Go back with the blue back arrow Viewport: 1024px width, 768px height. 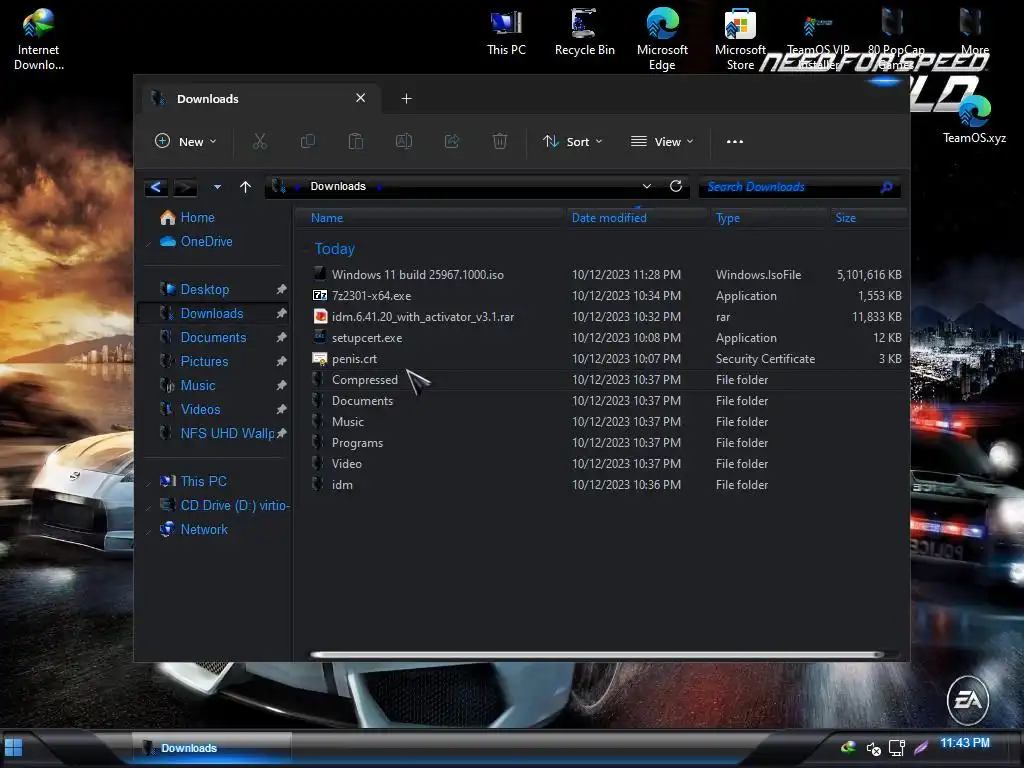click(156, 187)
